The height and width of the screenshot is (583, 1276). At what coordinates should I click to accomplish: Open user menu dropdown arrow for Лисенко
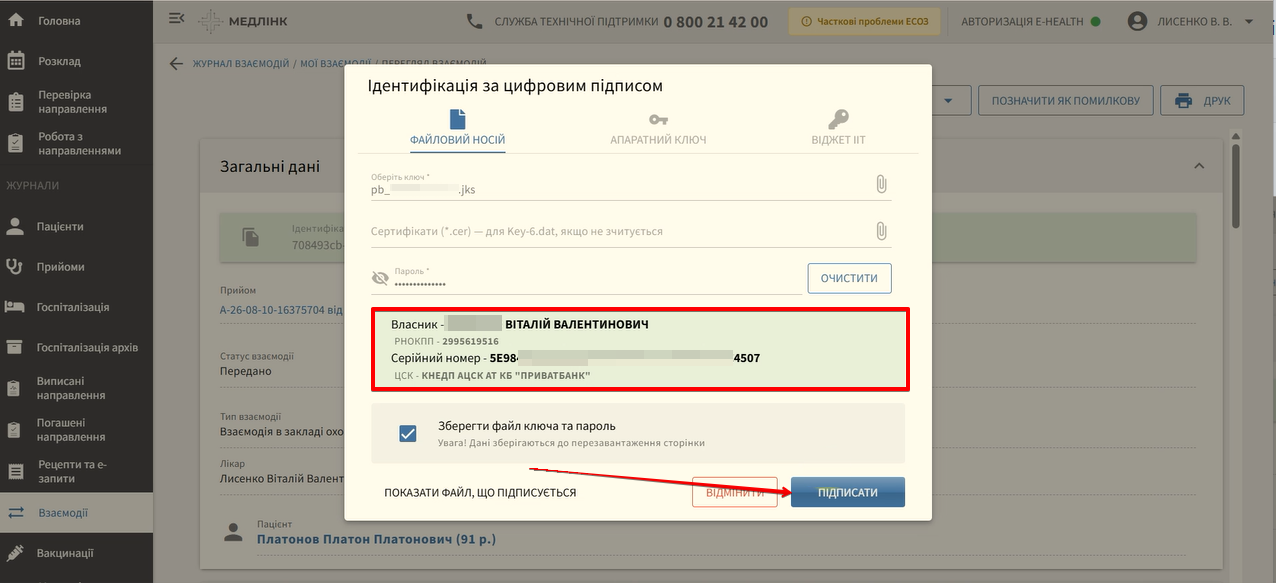[x=1249, y=21]
